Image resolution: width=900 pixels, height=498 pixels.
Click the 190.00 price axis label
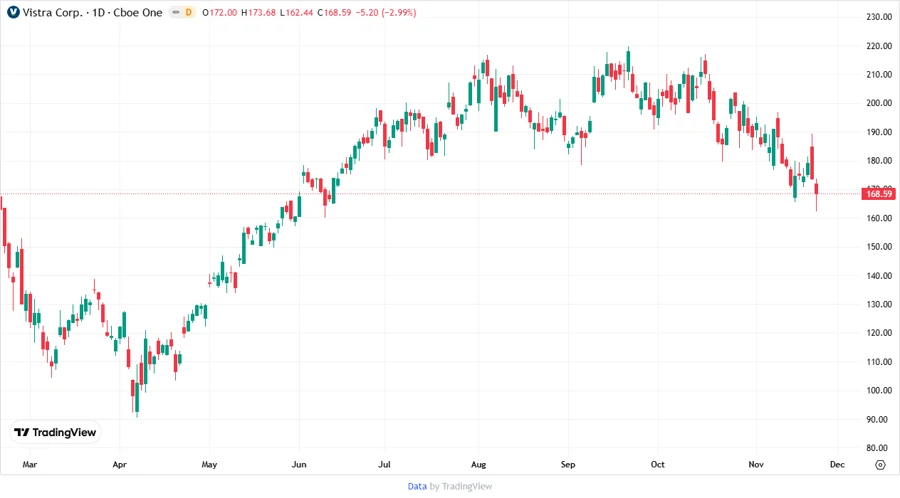pyautogui.click(x=879, y=132)
